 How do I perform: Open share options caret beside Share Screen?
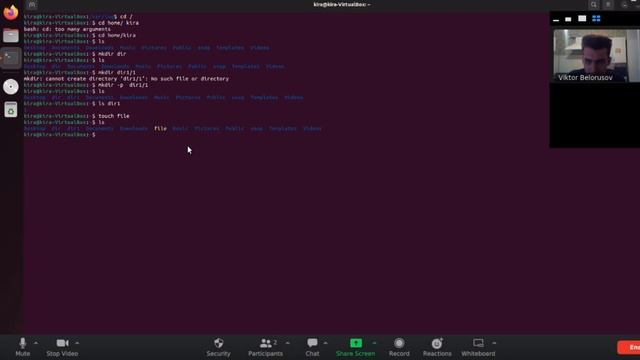tap(374, 343)
